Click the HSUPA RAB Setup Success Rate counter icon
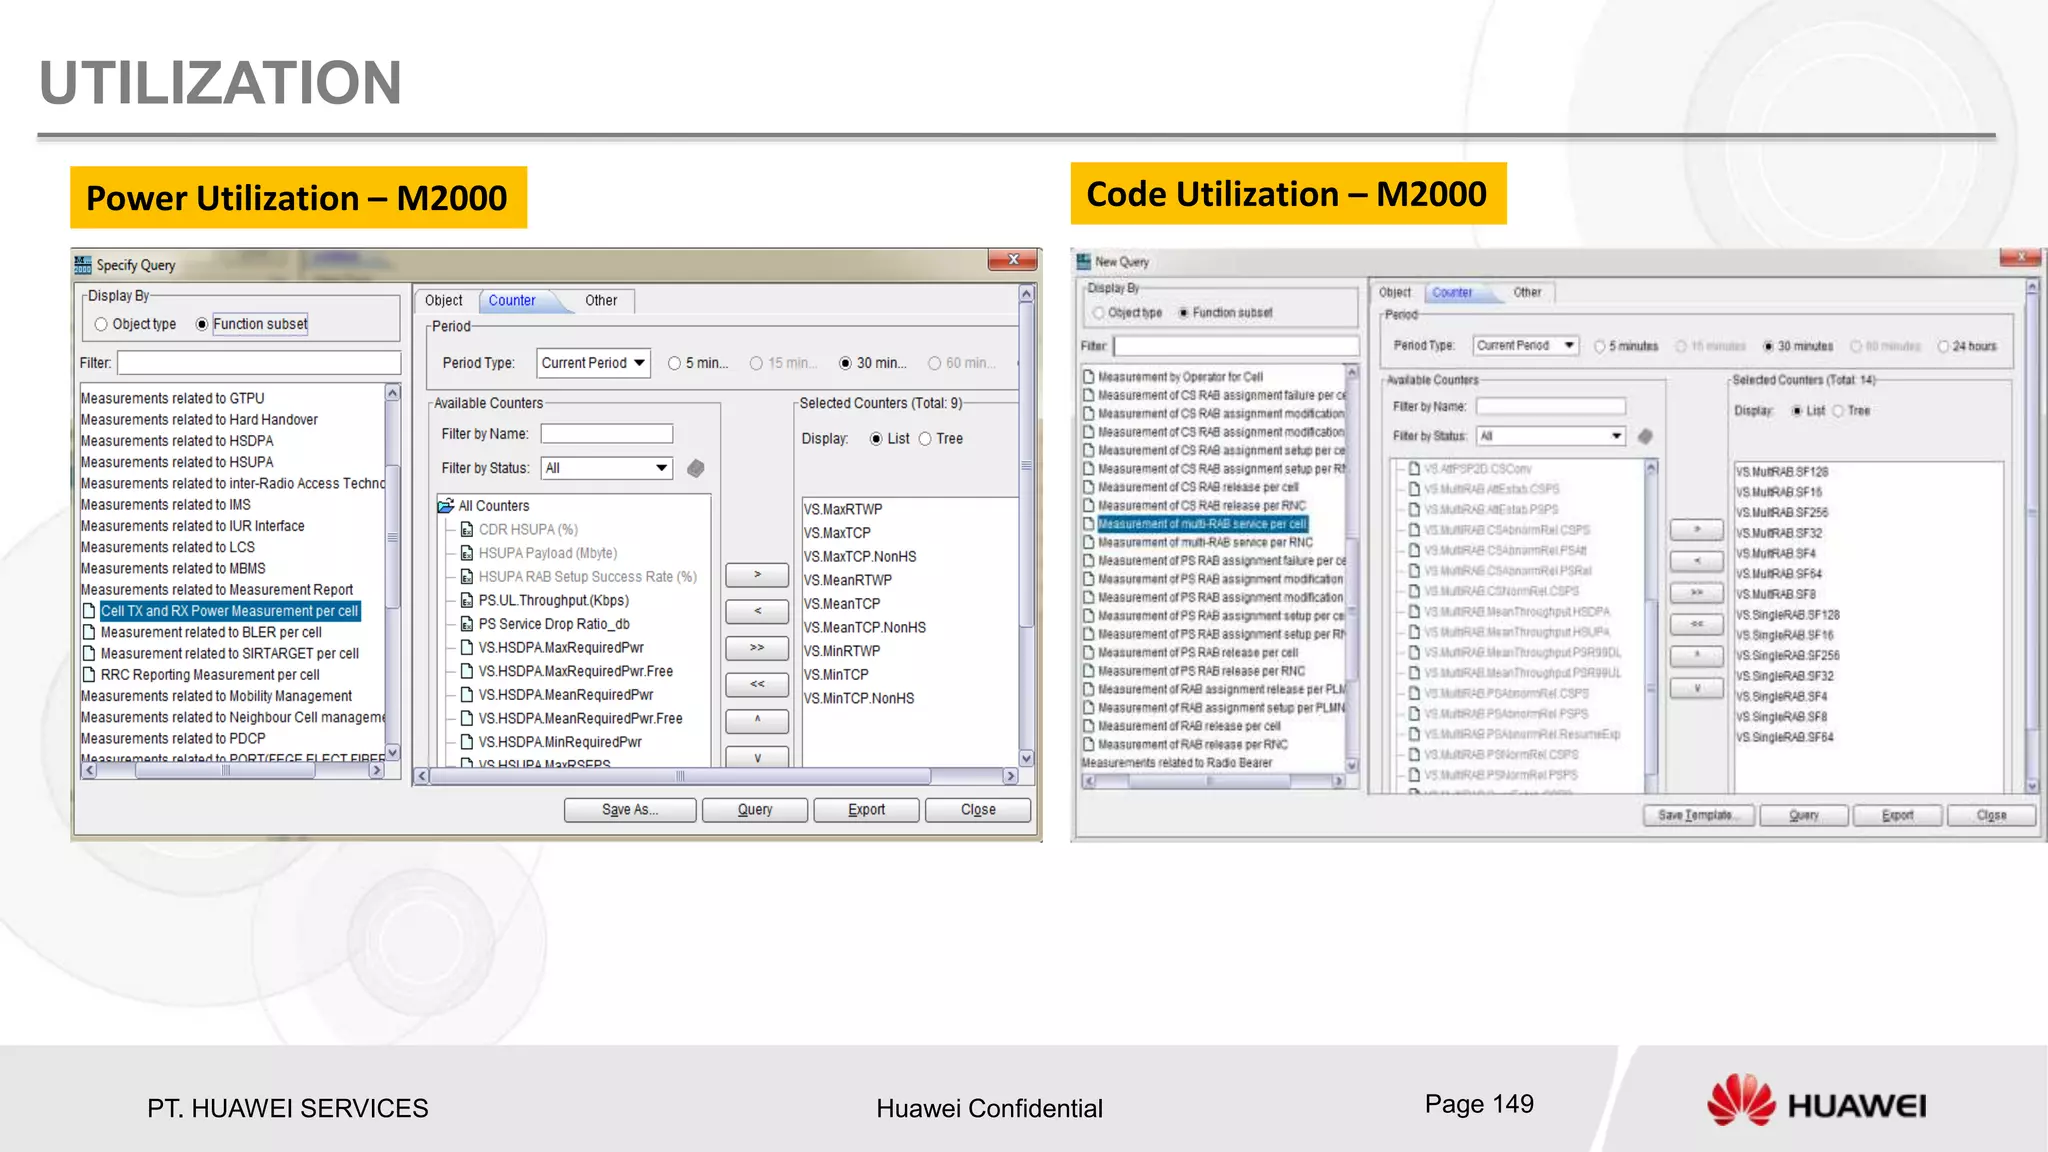Image resolution: width=2048 pixels, height=1152 pixels. pos(466,577)
